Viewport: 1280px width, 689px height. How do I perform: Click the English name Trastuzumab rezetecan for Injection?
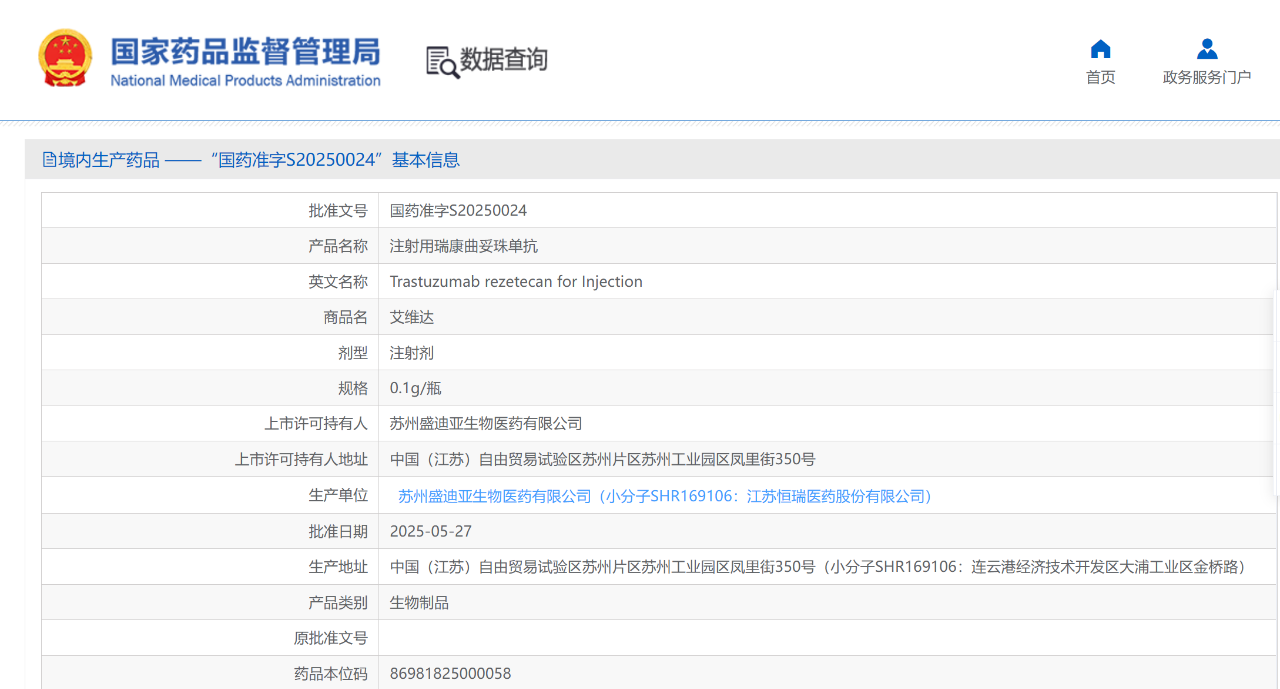coord(516,282)
